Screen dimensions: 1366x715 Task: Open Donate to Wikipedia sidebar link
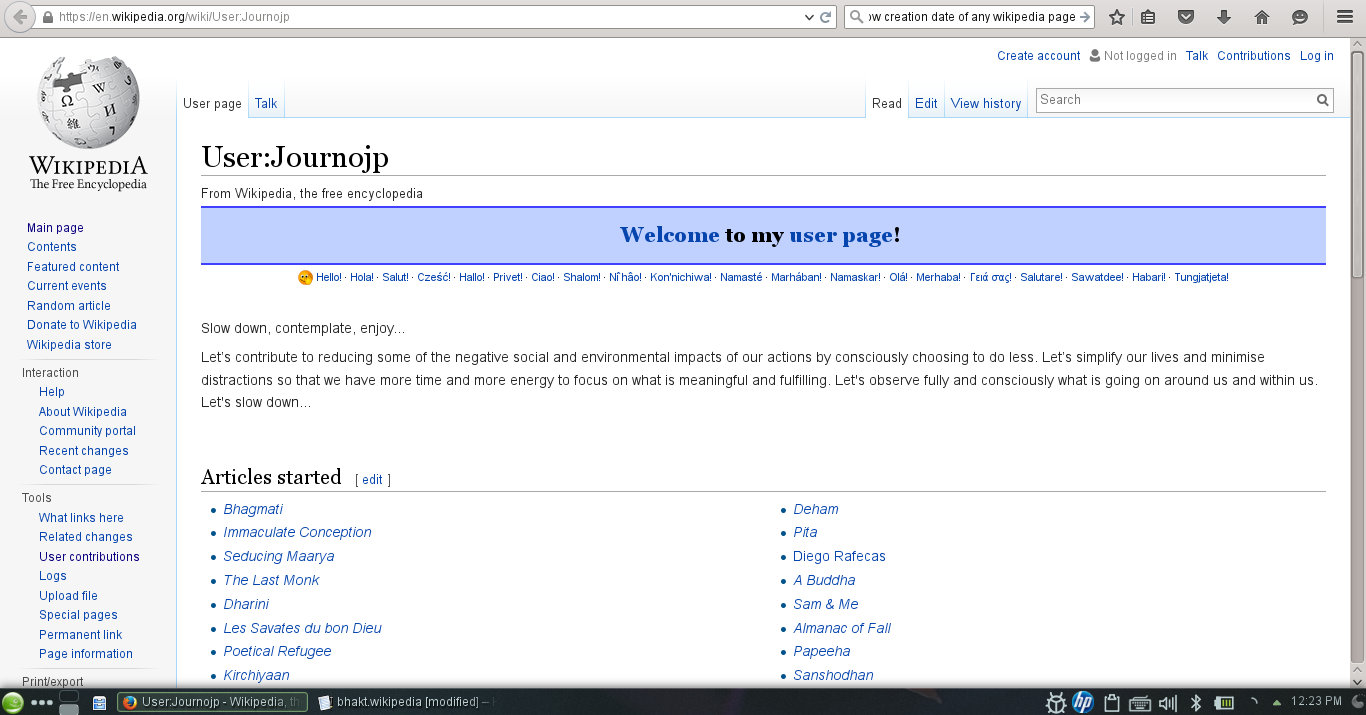pyautogui.click(x=82, y=325)
